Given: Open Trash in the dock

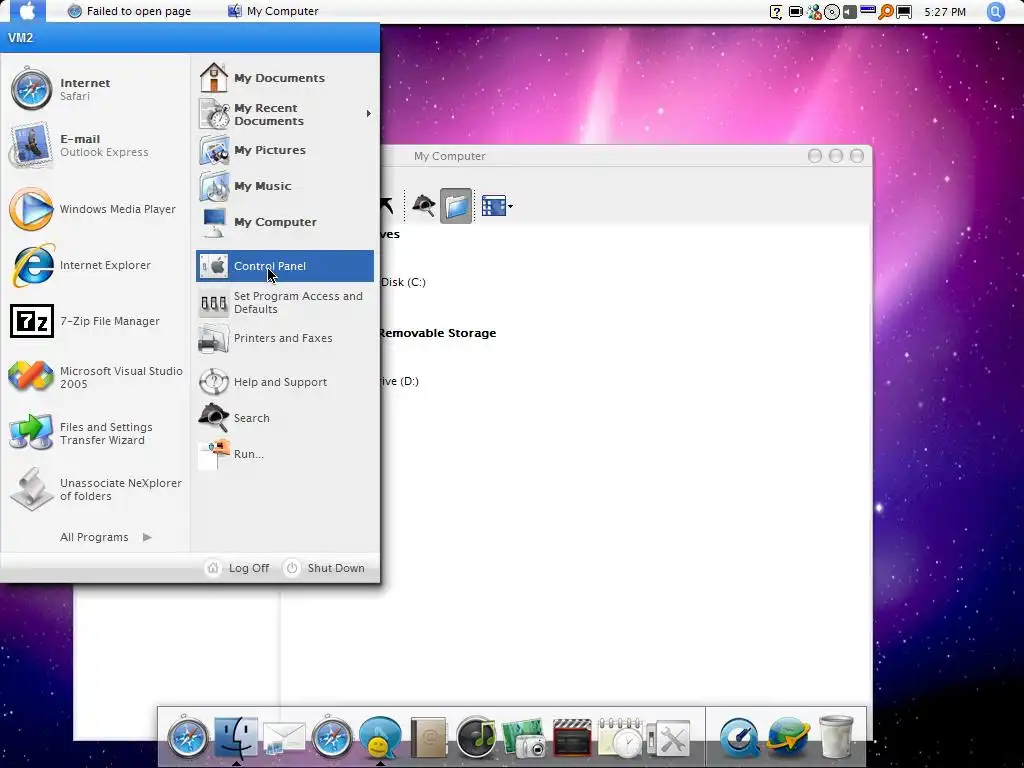Looking at the screenshot, I should (836, 737).
